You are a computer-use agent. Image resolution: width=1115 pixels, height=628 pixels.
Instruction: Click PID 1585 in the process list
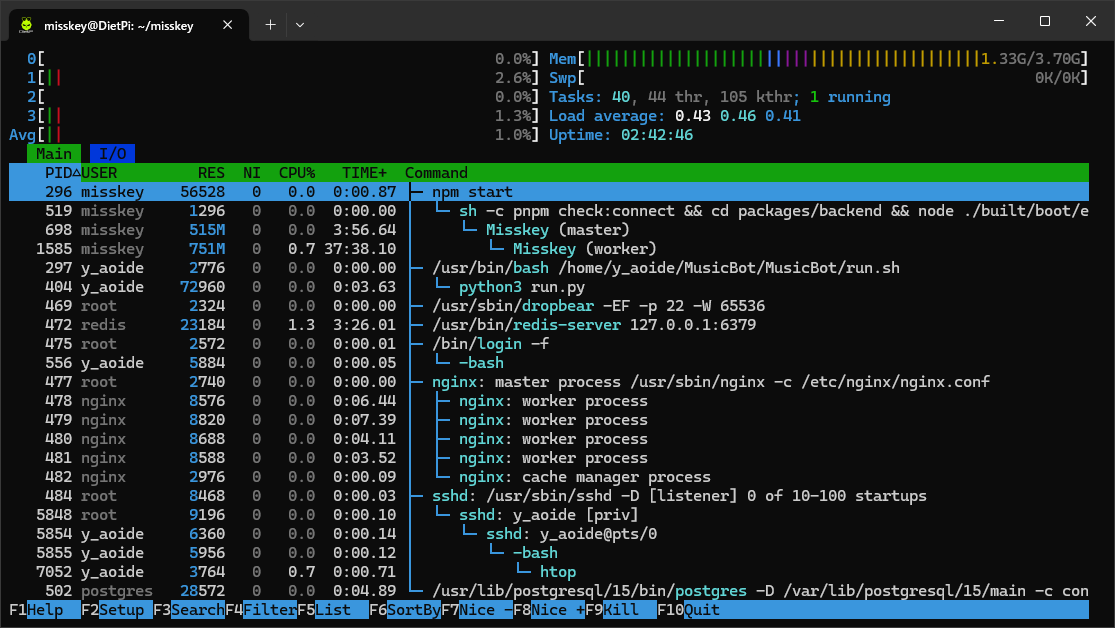(54, 249)
